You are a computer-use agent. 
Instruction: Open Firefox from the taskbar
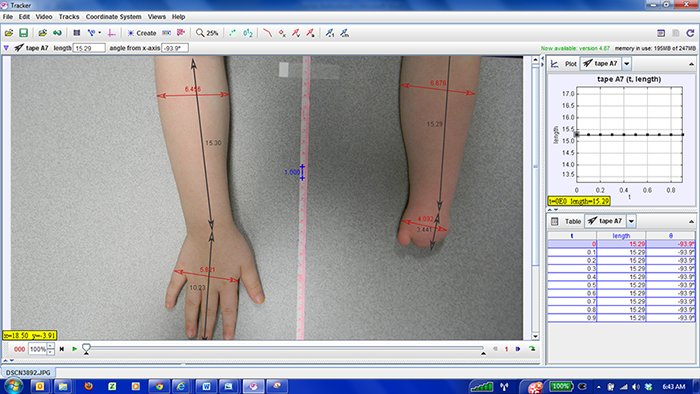(x=88, y=386)
